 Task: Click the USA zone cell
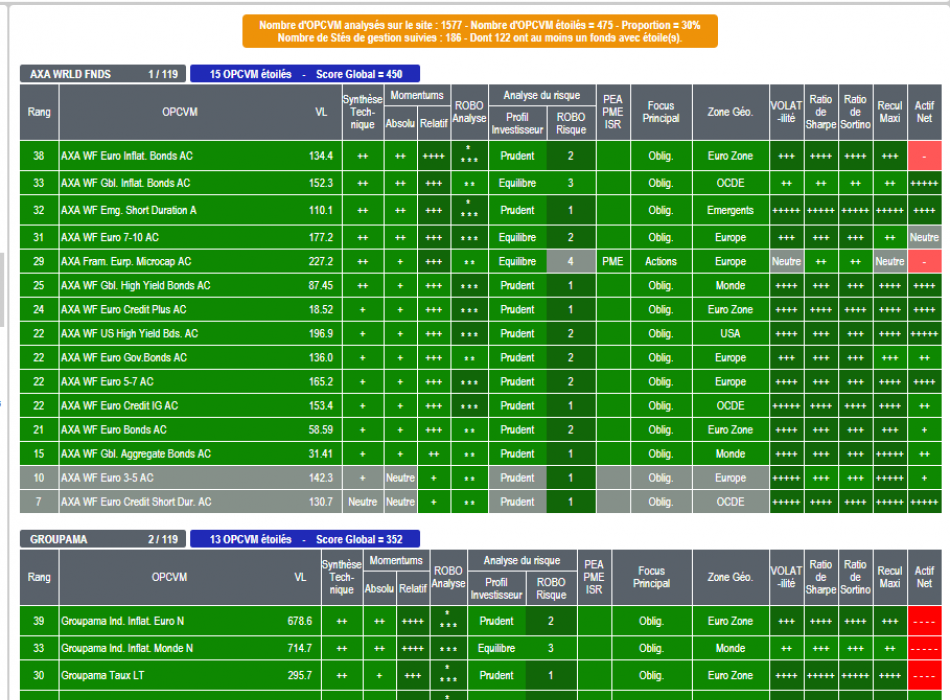(x=730, y=334)
